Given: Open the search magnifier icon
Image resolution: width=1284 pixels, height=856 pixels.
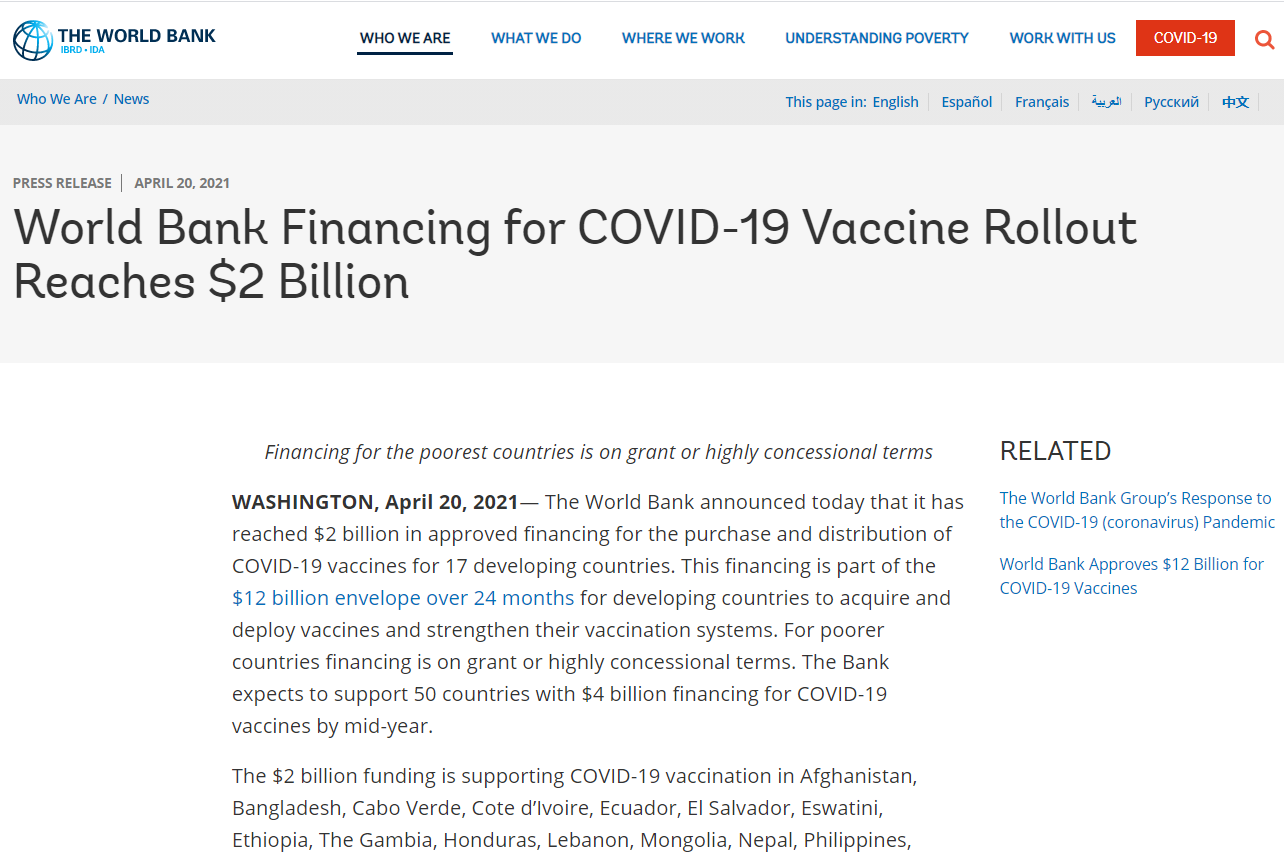Looking at the screenshot, I should click(x=1264, y=39).
